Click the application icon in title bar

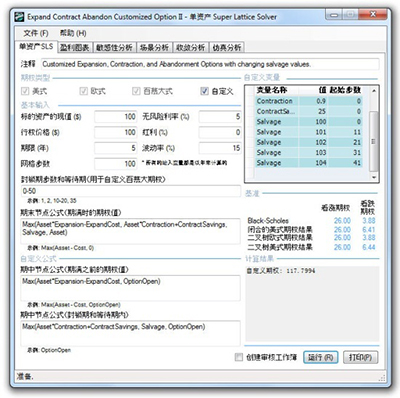[19, 17]
